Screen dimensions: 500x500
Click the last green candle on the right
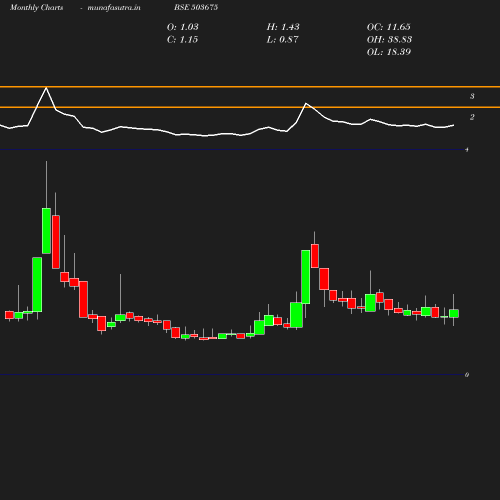[x=454, y=313]
